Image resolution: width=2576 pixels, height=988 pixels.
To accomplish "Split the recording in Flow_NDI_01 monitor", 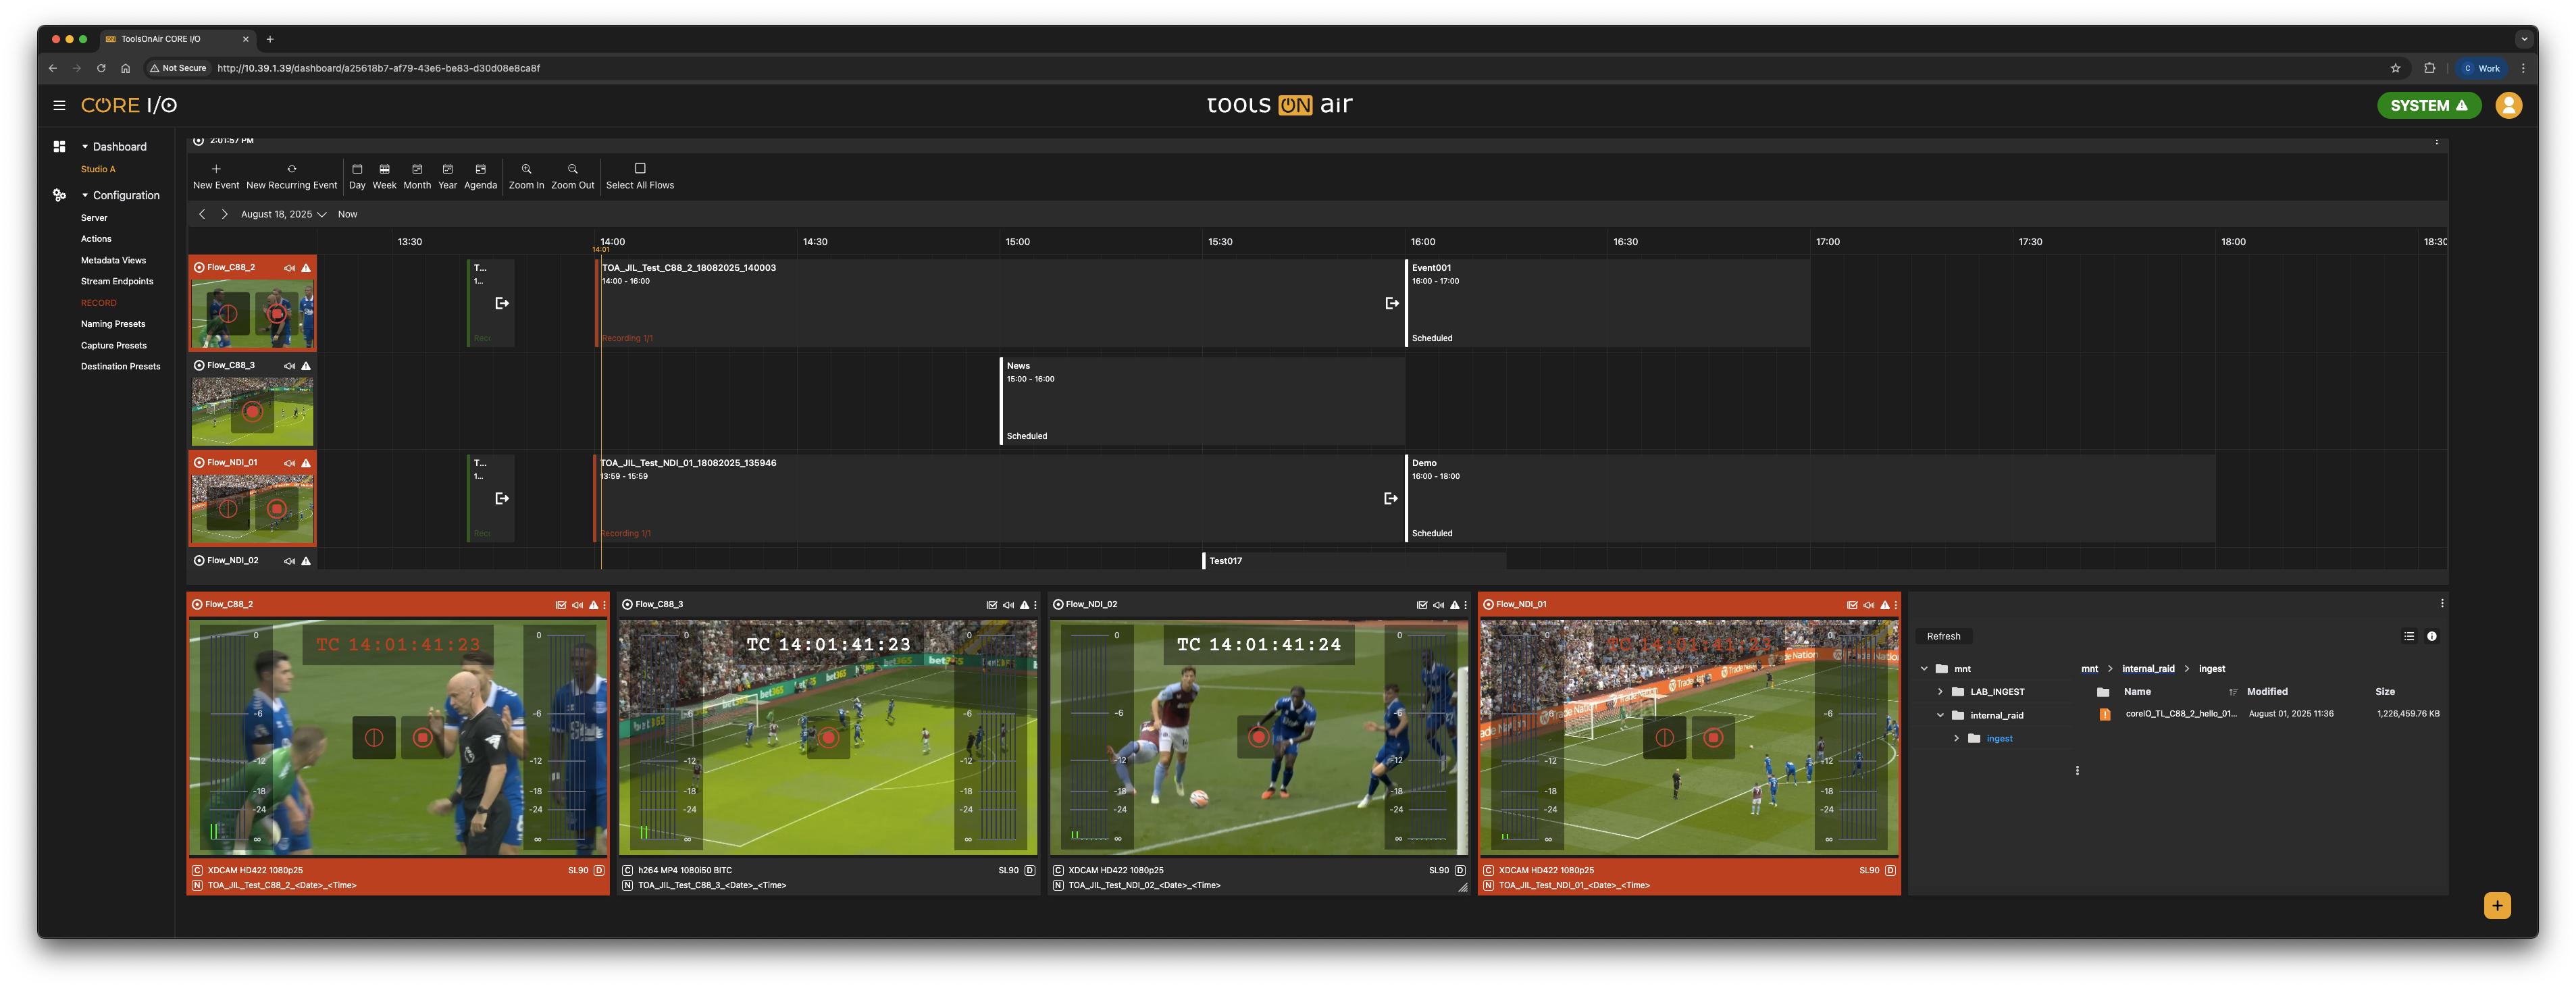I will point(1665,738).
